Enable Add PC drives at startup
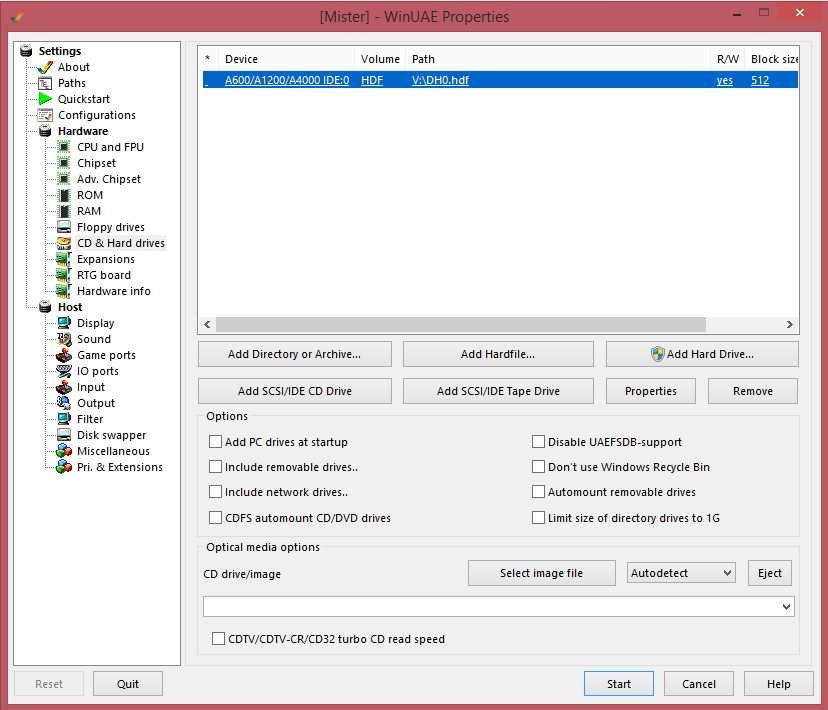Image resolution: width=828 pixels, height=710 pixels. pos(215,442)
